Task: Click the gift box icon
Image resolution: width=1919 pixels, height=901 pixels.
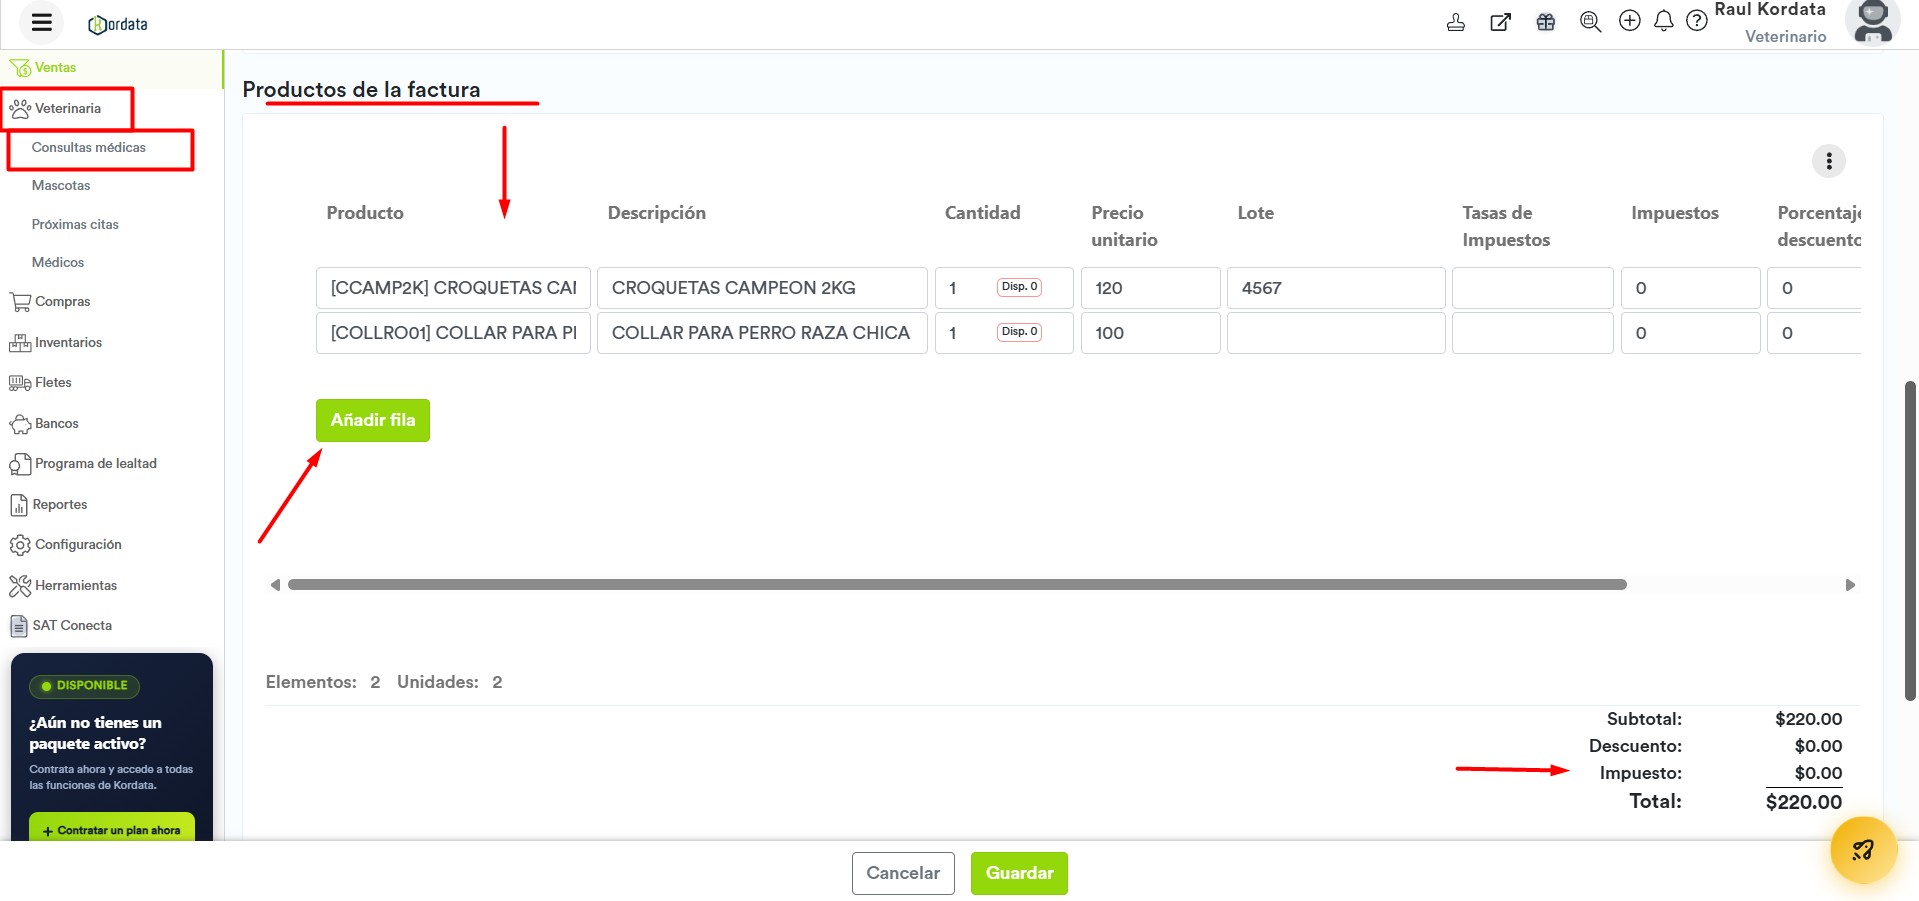Action: (x=1546, y=22)
